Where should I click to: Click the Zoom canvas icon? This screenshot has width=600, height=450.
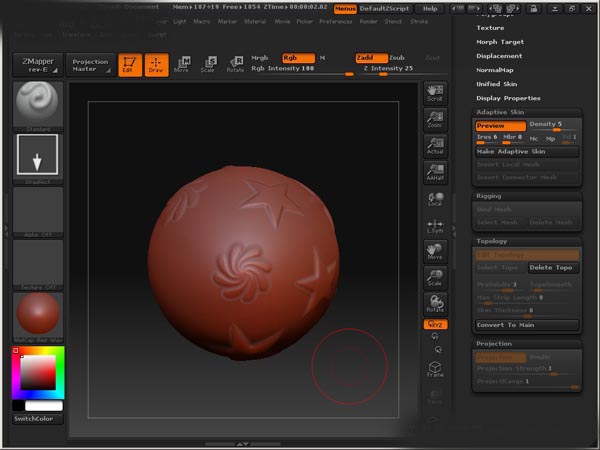tap(434, 119)
